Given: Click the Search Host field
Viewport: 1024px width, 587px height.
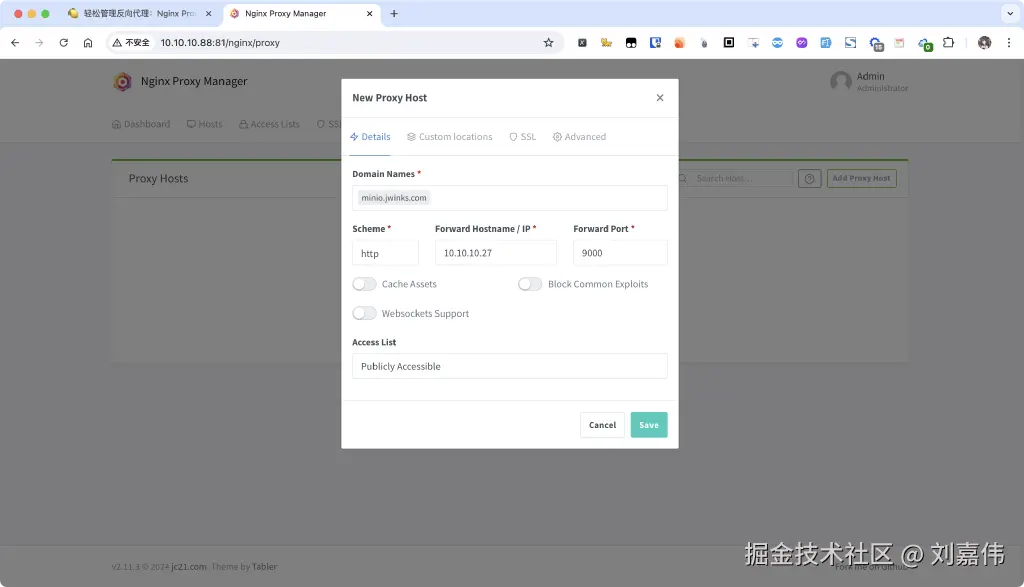Looking at the screenshot, I should [741, 178].
